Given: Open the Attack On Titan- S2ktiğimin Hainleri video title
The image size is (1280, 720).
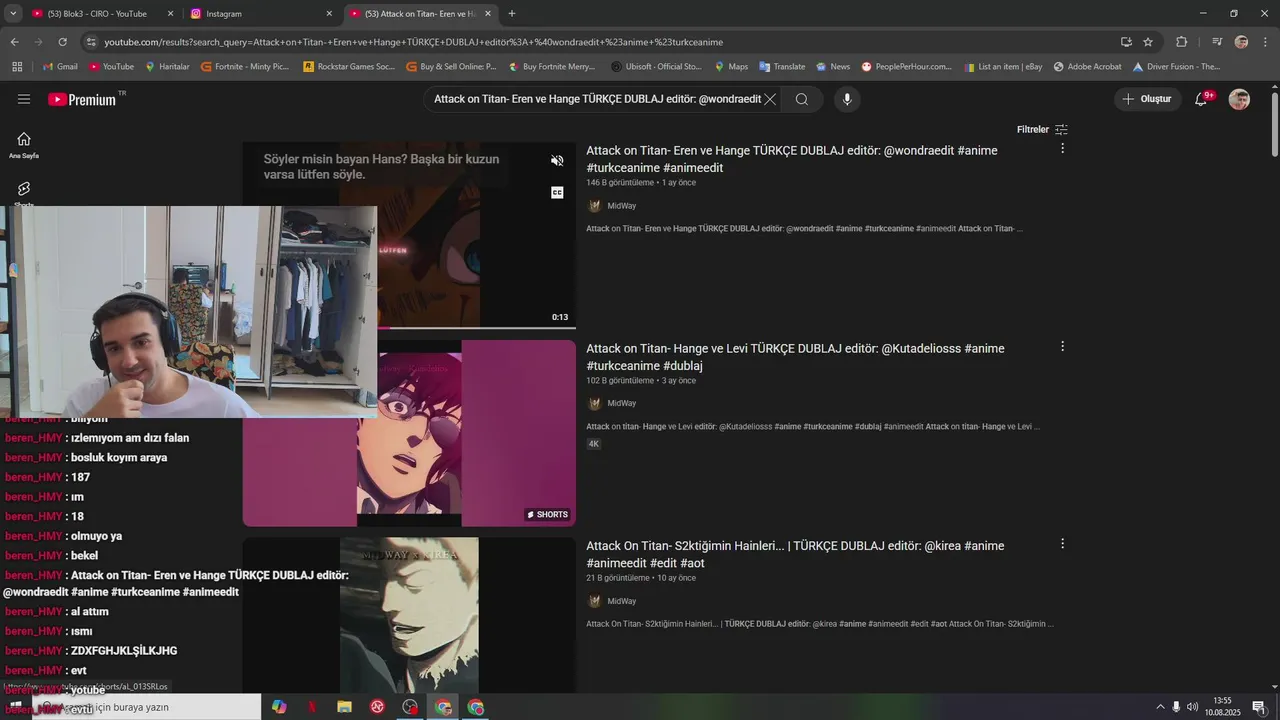Looking at the screenshot, I should point(795,554).
